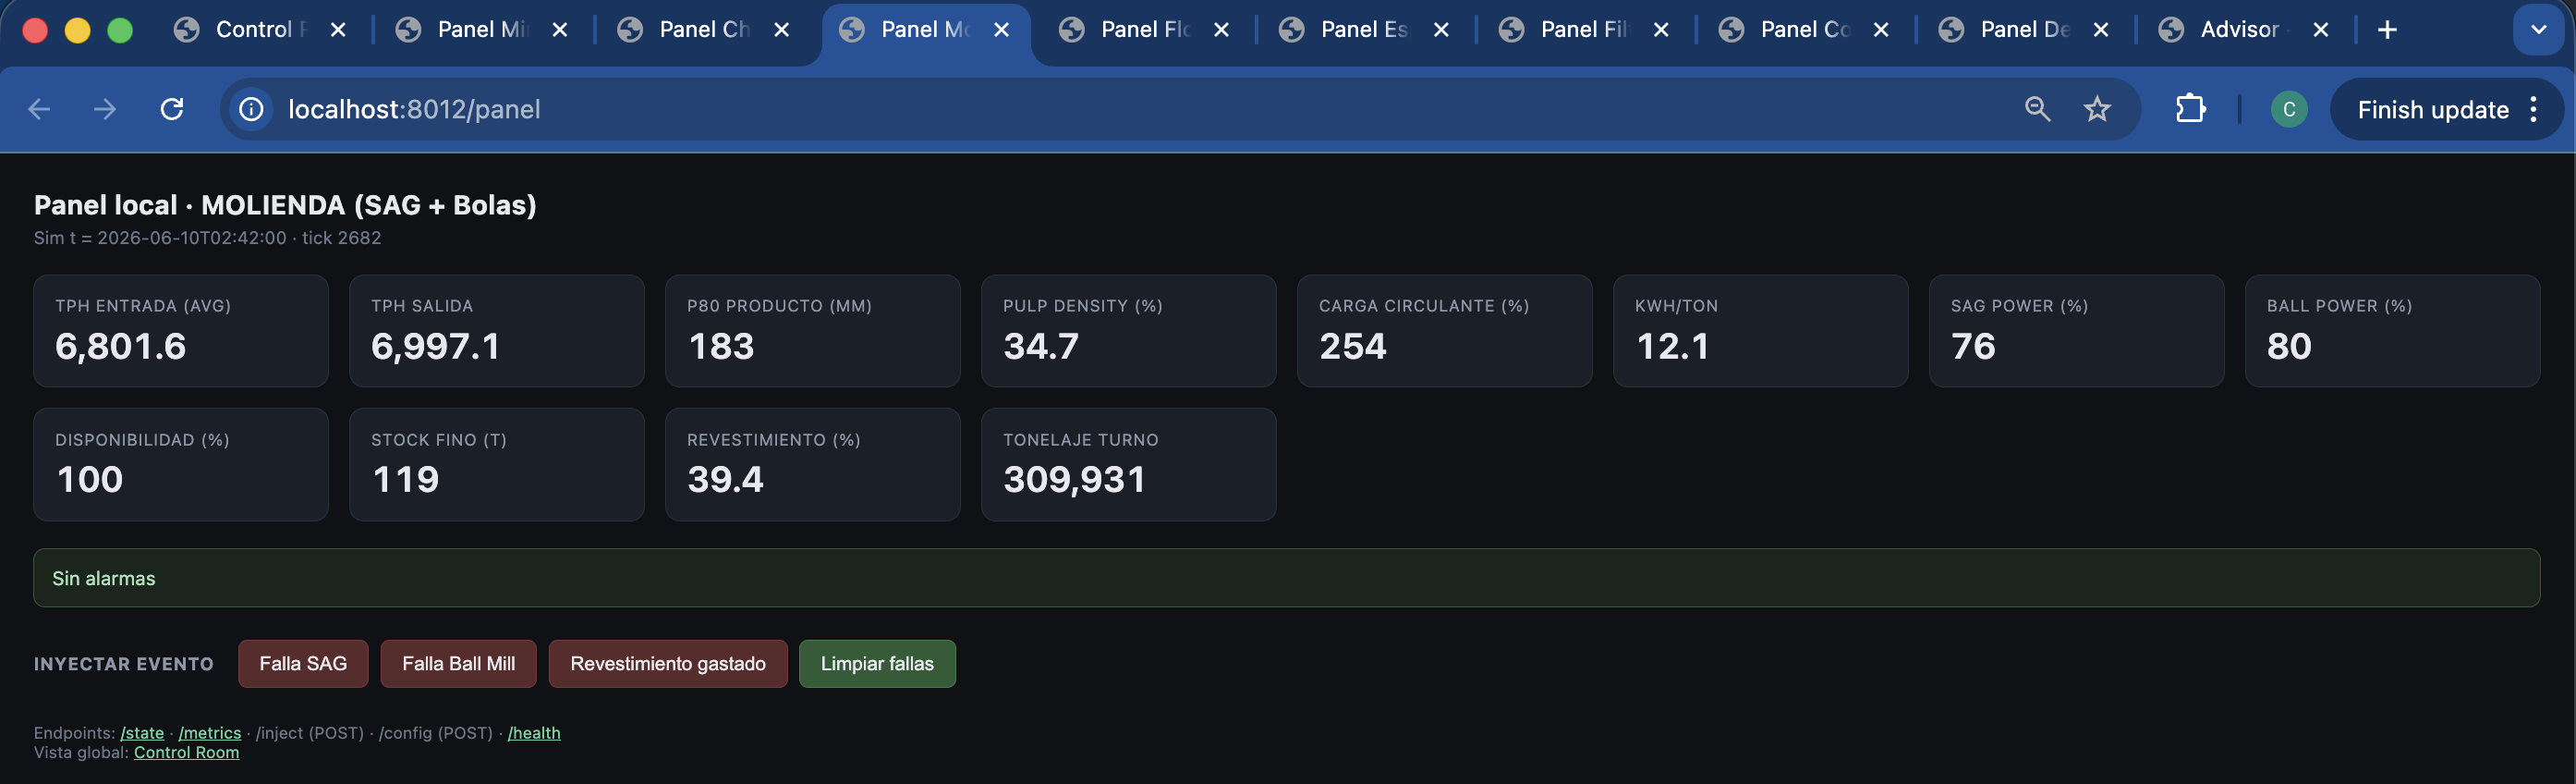The width and height of the screenshot is (2576, 784).
Task: Close the Panel Ch tab
Action: coord(782,30)
